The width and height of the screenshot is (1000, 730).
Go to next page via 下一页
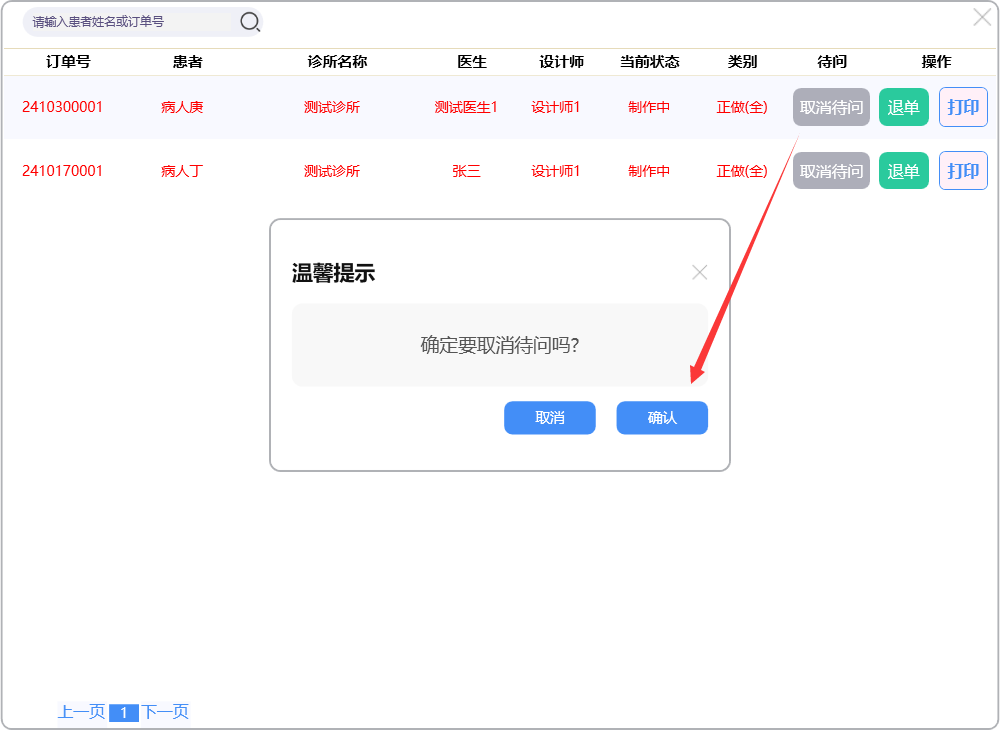165,712
